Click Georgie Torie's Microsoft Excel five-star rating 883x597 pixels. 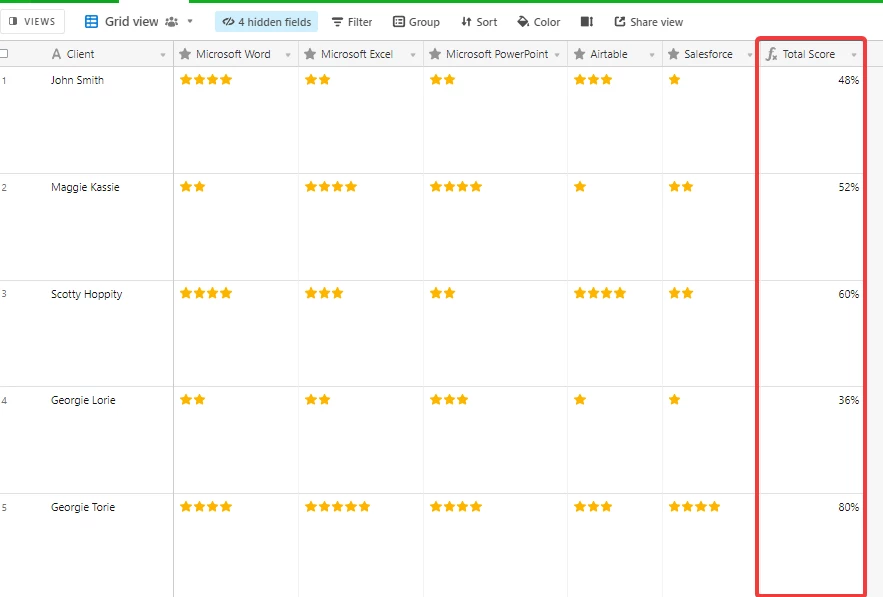[337, 506]
